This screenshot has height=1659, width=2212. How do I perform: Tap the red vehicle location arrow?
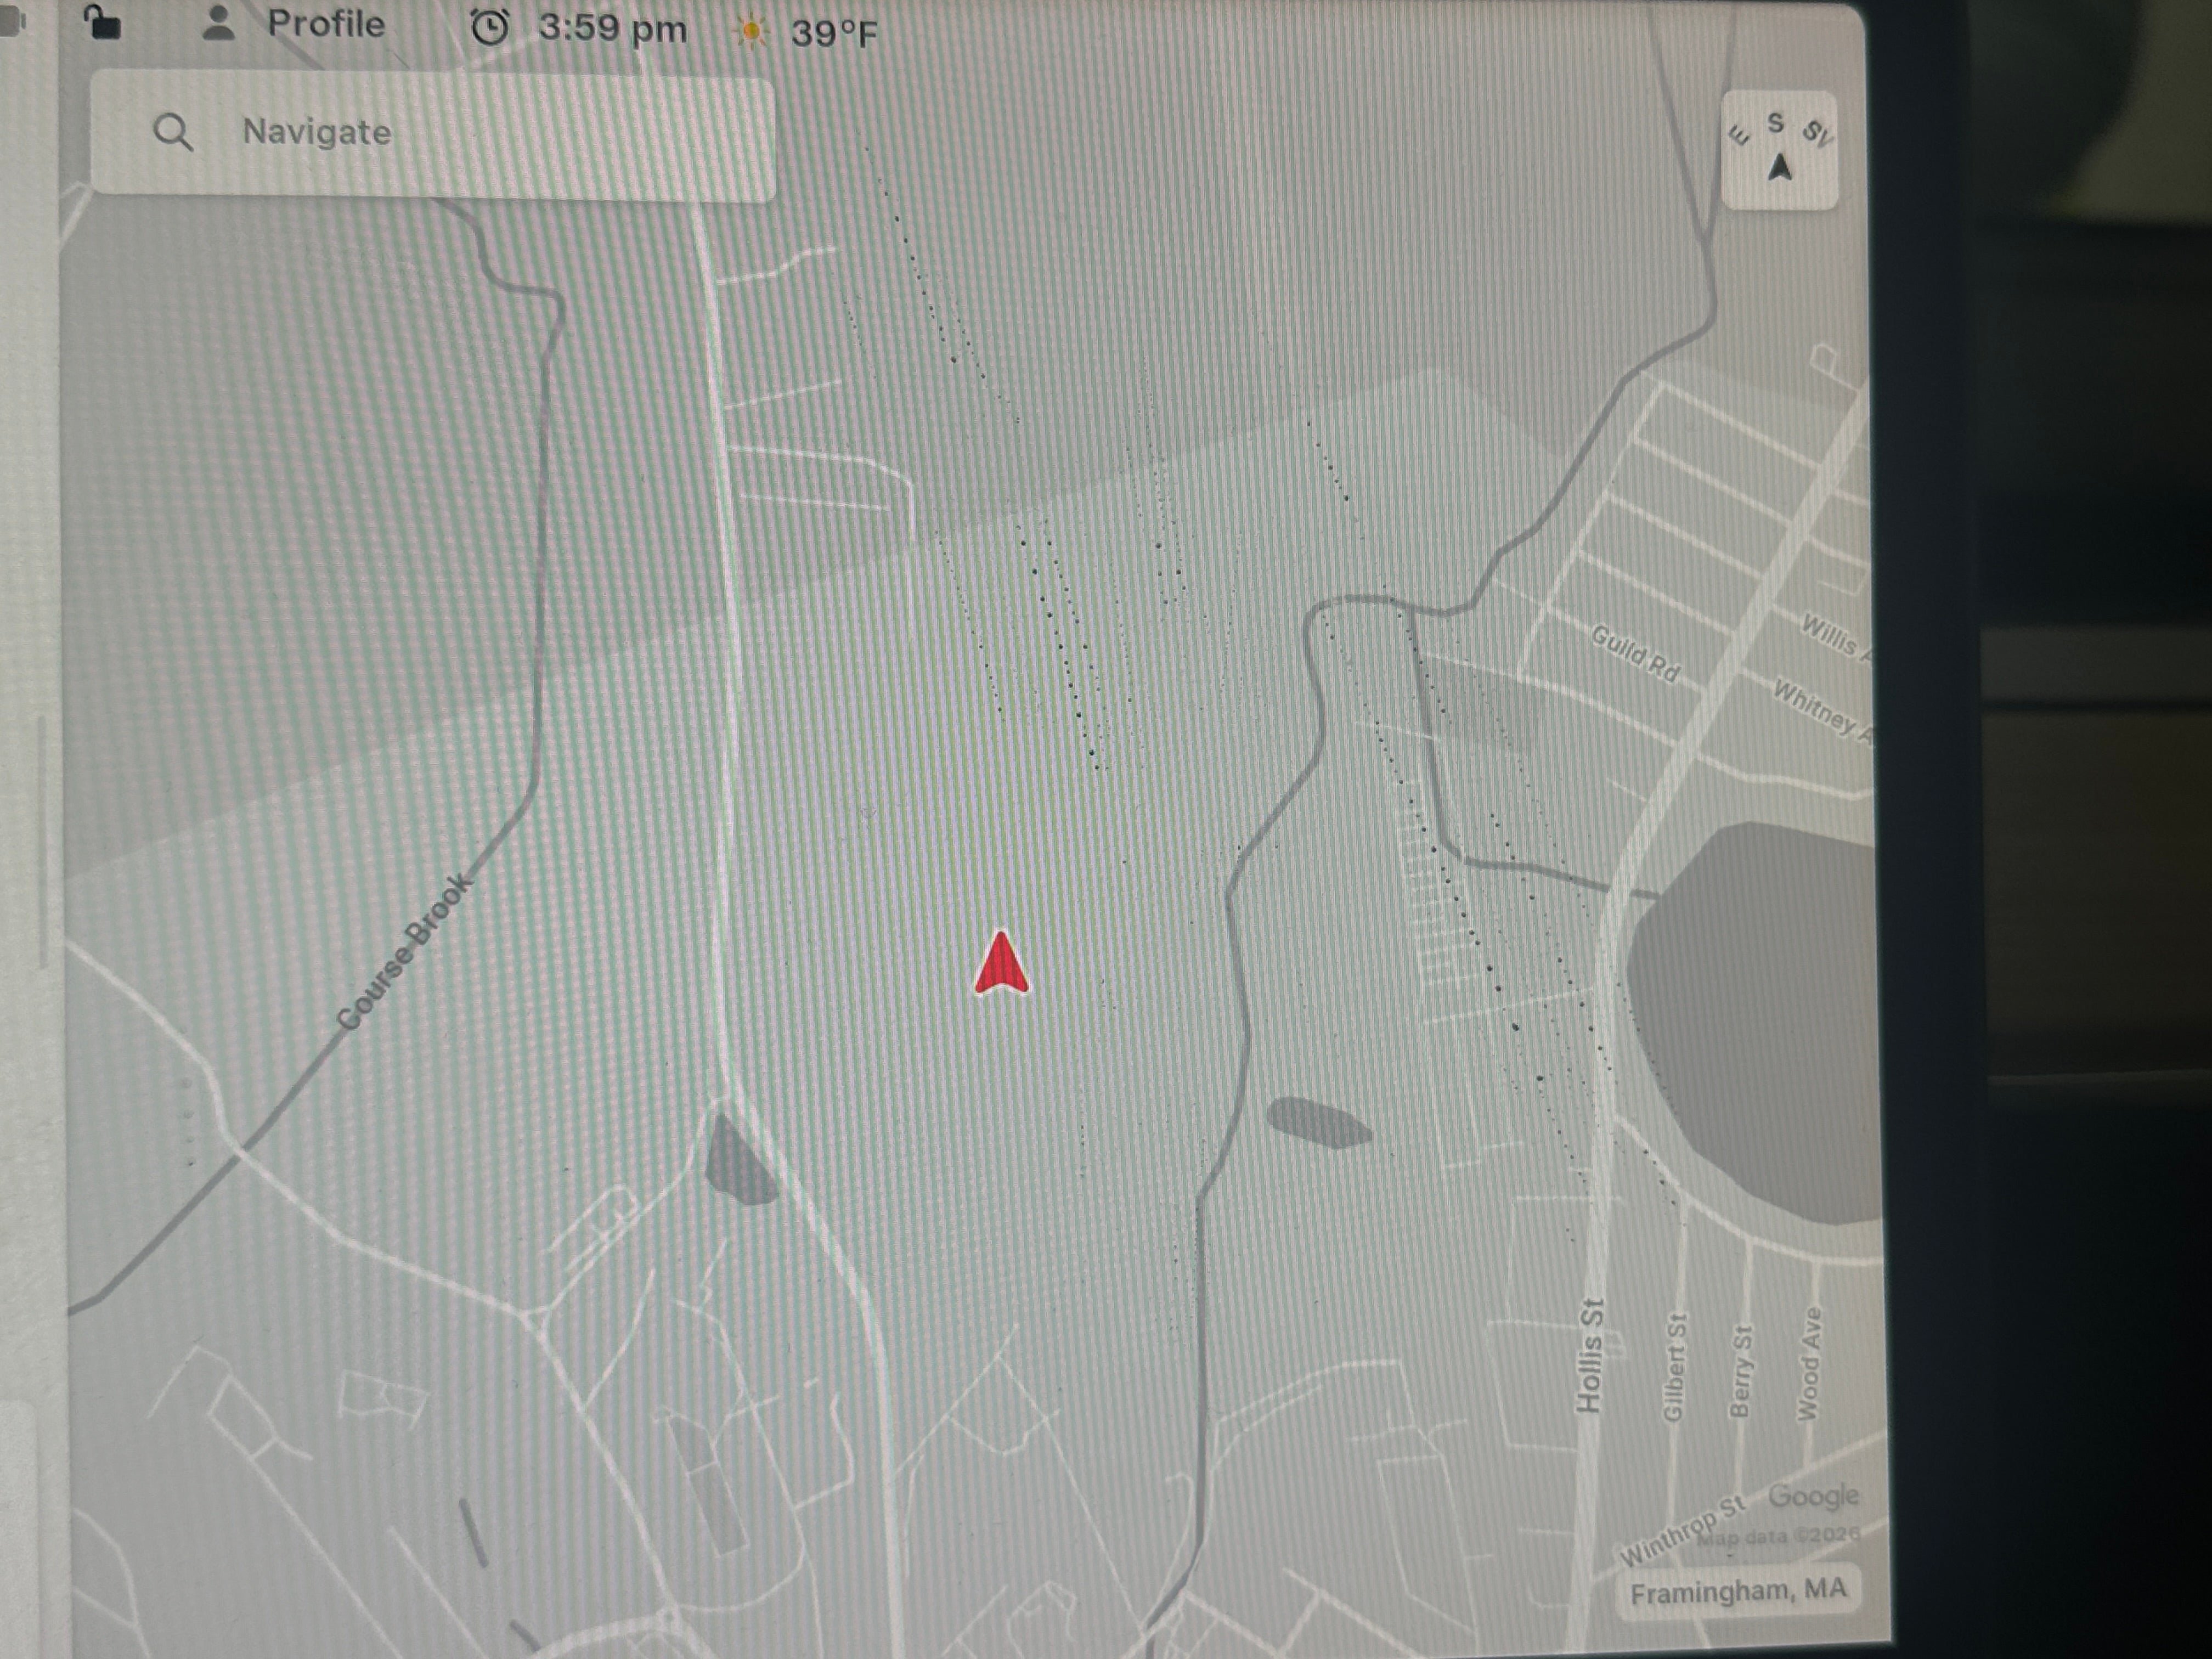coord(1001,964)
